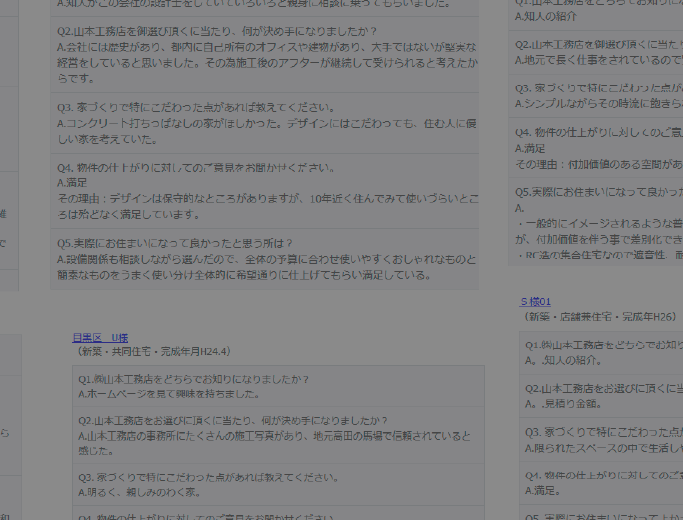Screen dimensions: 683x520
Task: Click the Q3 row under S様01
Action: 600,440
